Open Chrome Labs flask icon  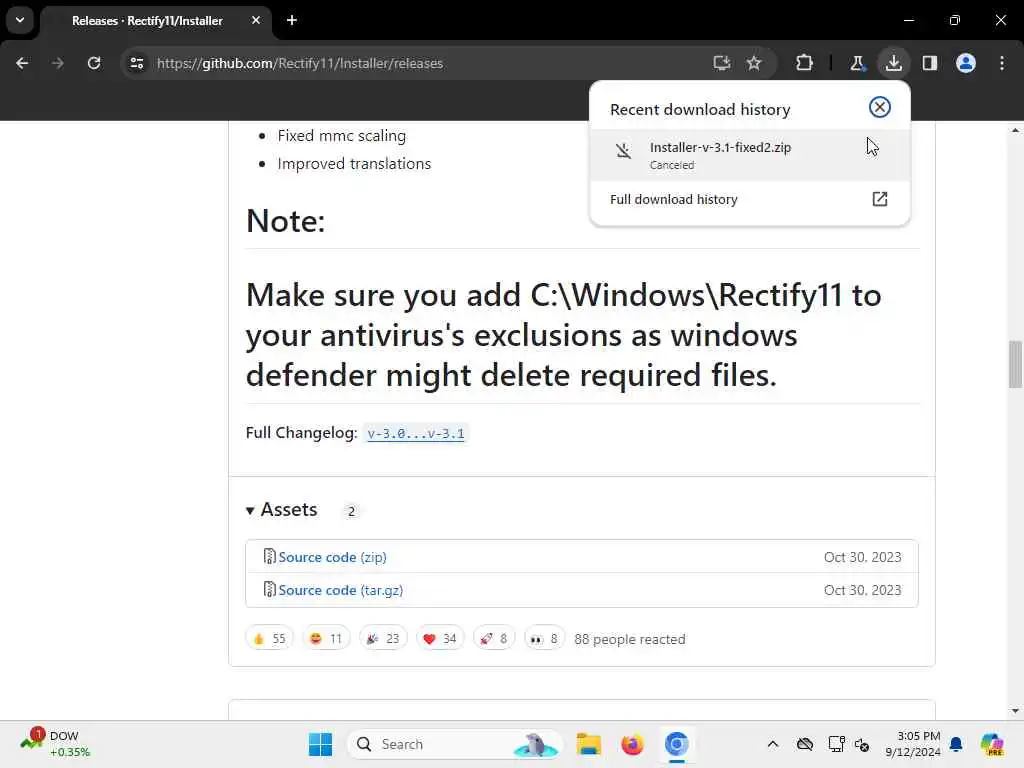tap(857, 63)
